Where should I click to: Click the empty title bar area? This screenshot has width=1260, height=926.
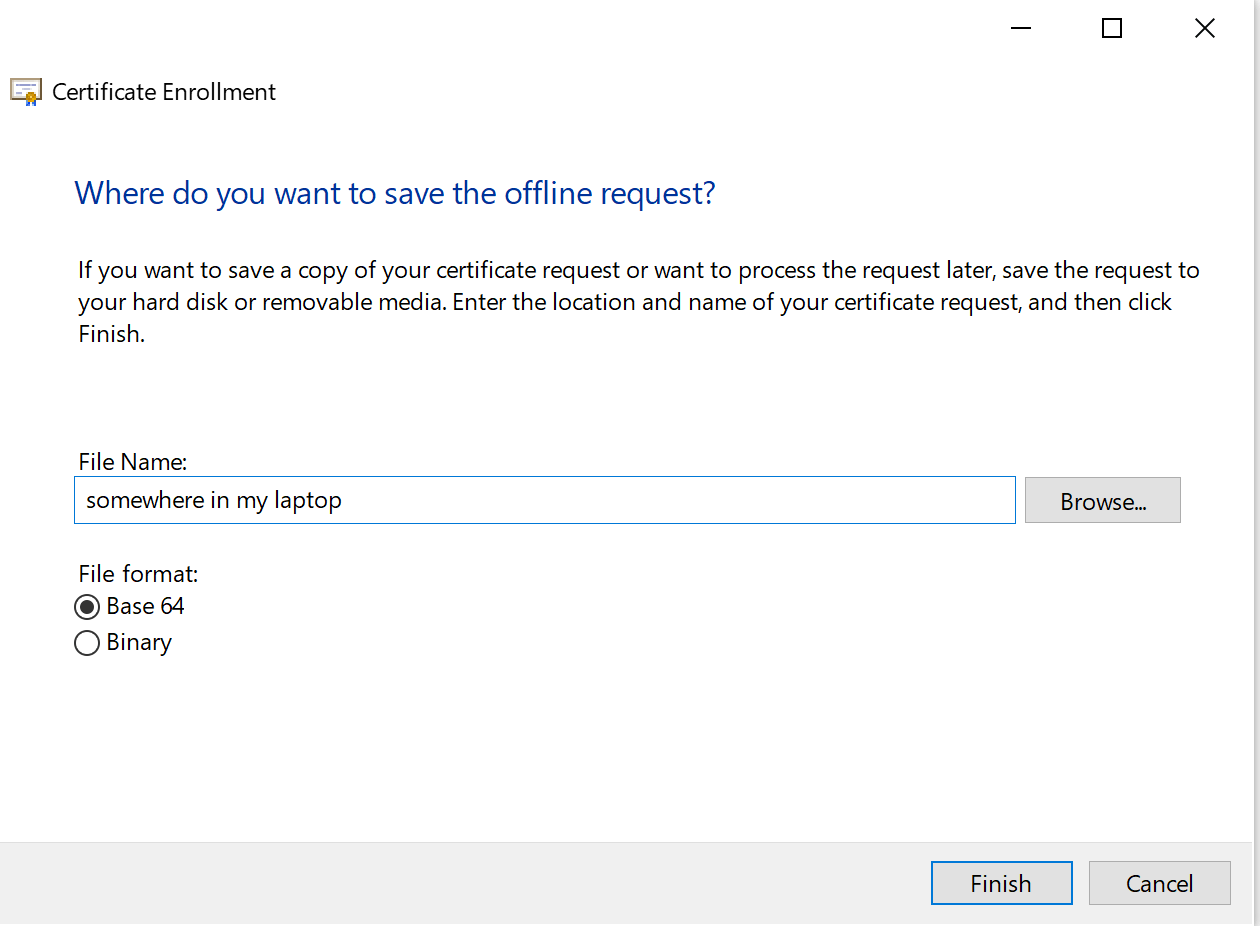click(x=500, y=30)
